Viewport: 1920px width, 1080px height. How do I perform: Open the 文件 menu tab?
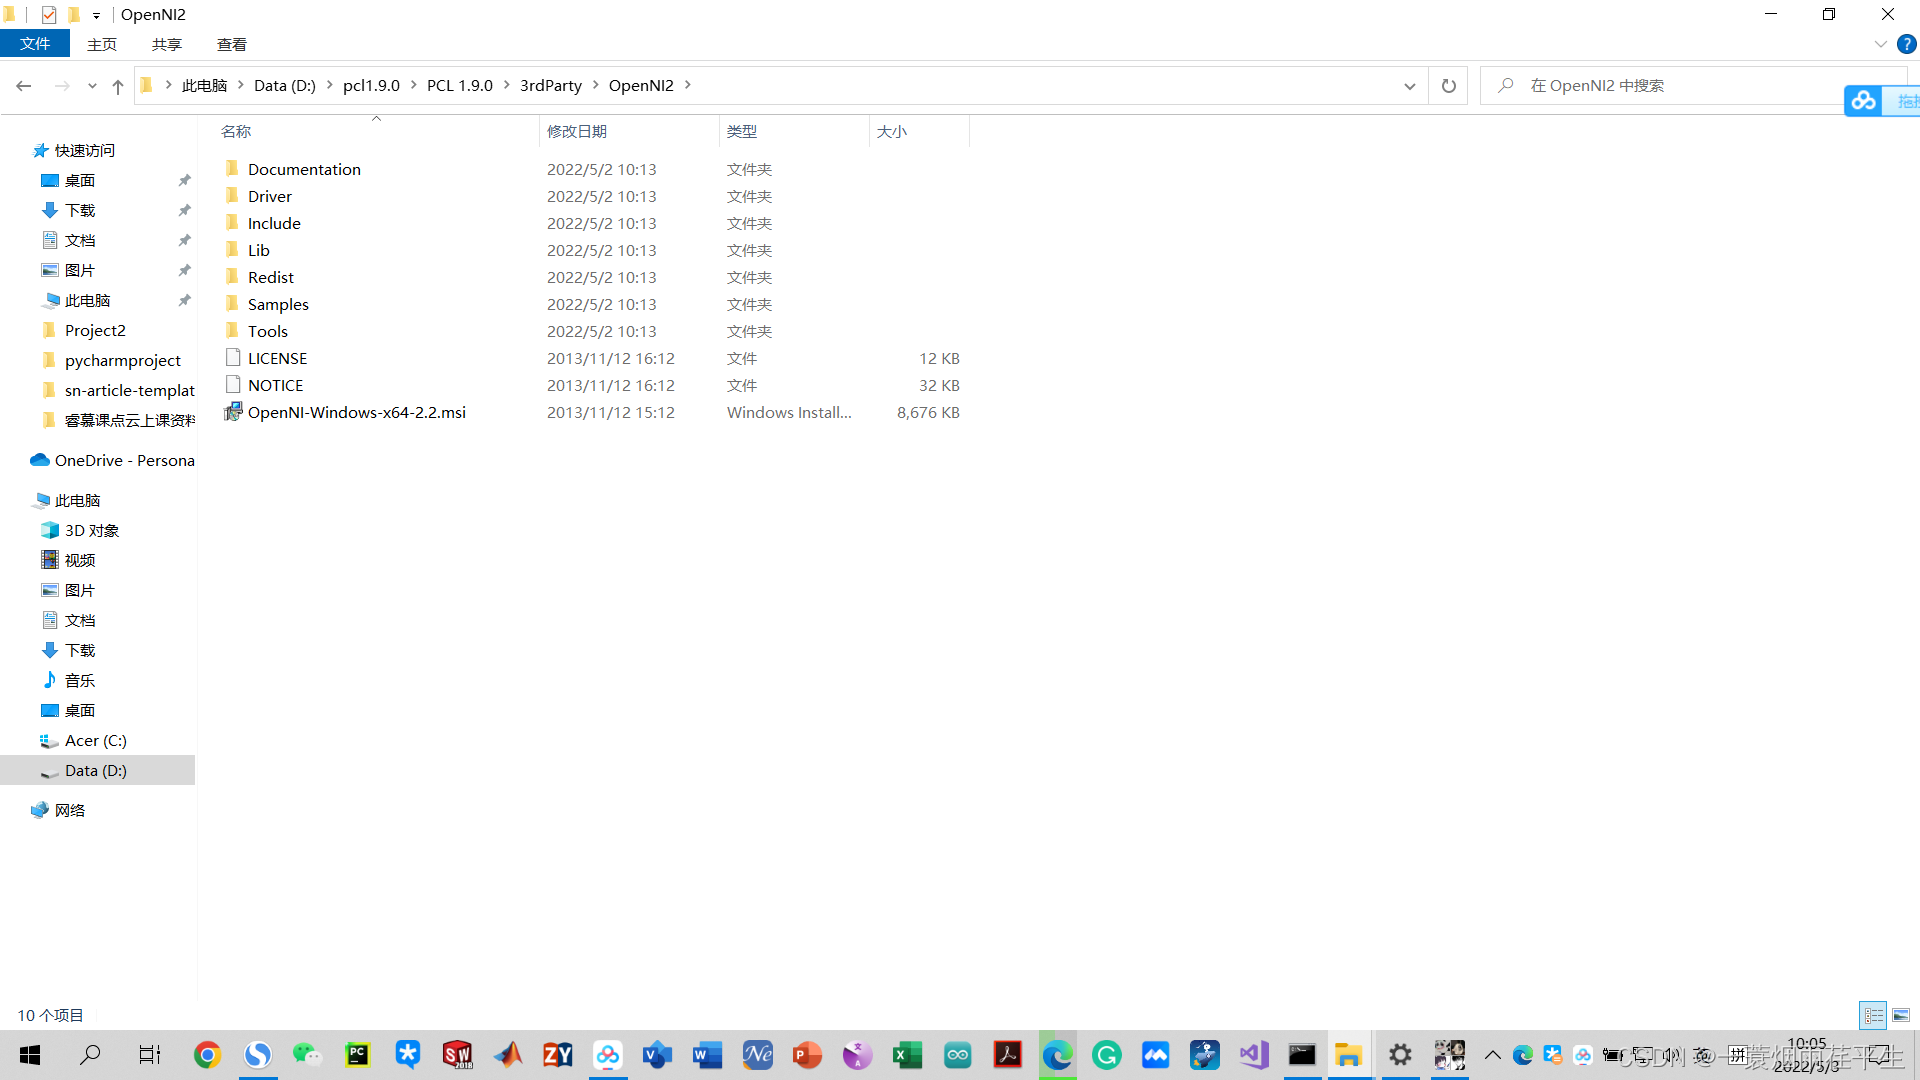(35, 44)
